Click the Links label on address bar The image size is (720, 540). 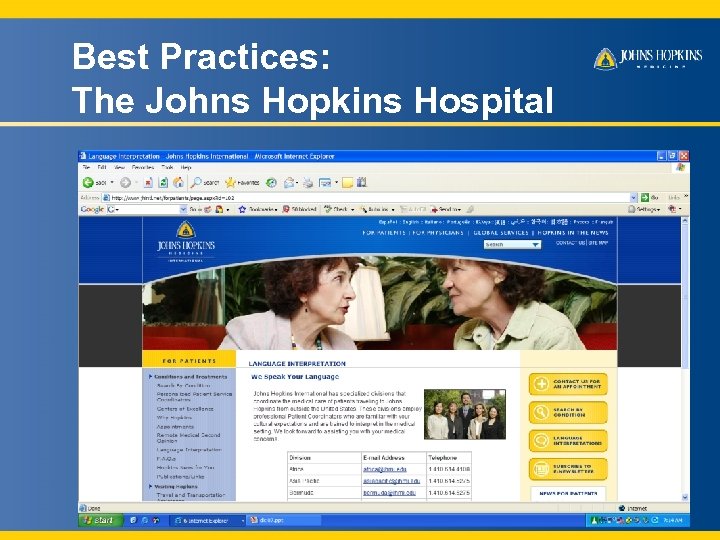[x=674, y=197]
